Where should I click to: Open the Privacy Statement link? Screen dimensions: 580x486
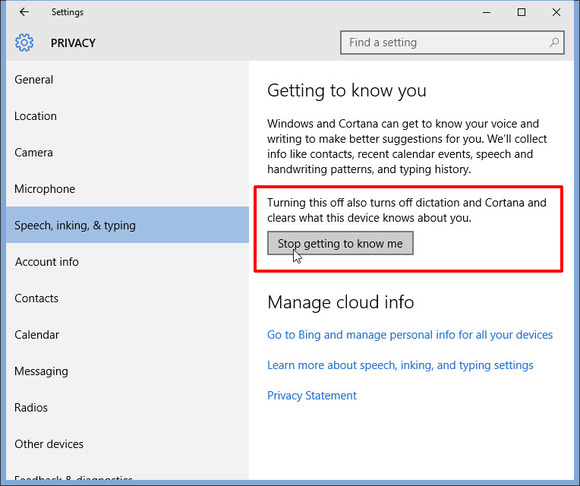point(312,395)
